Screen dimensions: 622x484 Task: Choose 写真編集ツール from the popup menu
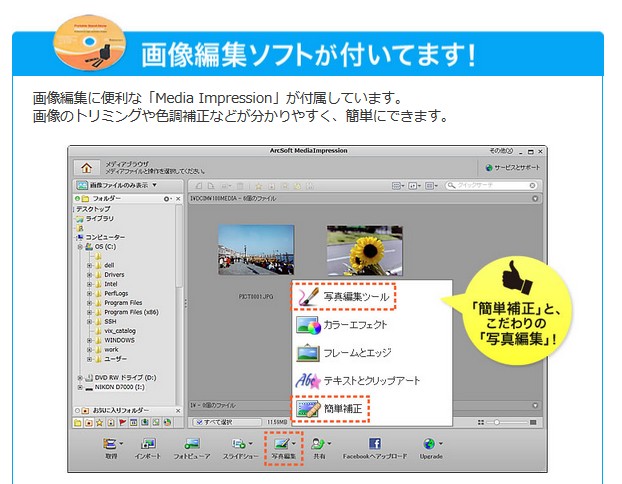pyautogui.click(x=344, y=296)
